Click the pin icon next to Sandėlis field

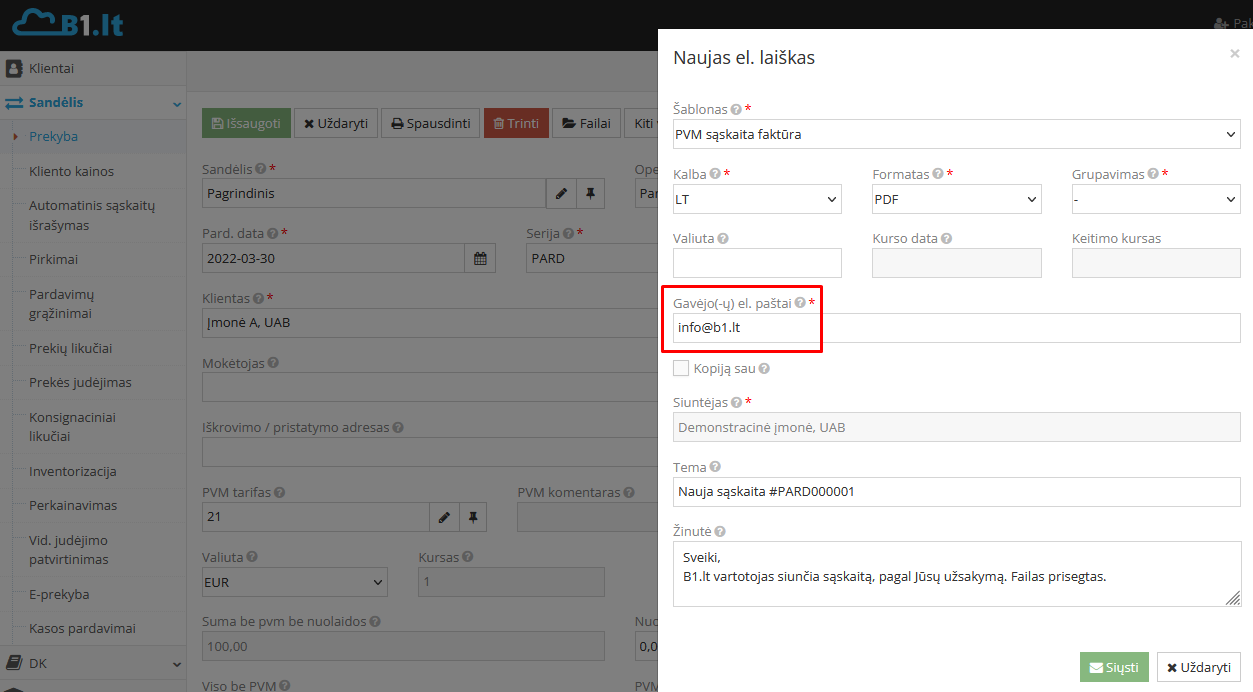[x=590, y=193]
